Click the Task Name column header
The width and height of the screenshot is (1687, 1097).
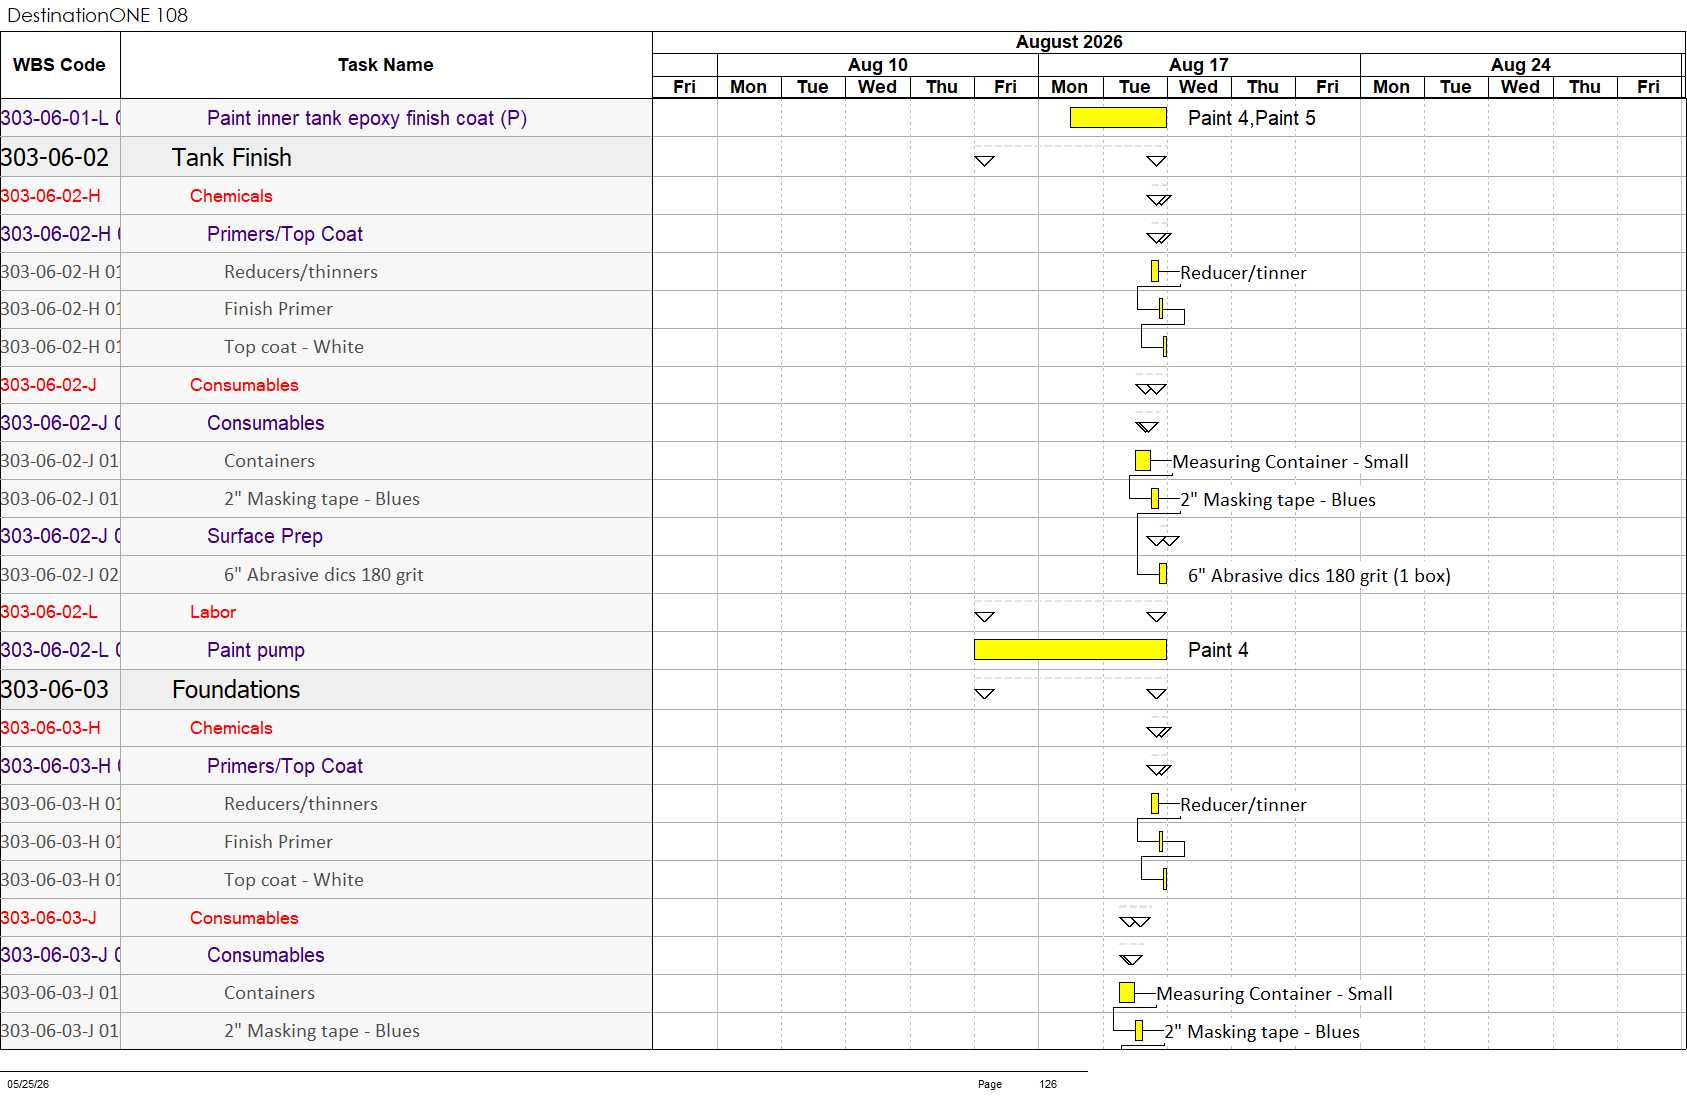pyautogui.click(x=386, y=65)
